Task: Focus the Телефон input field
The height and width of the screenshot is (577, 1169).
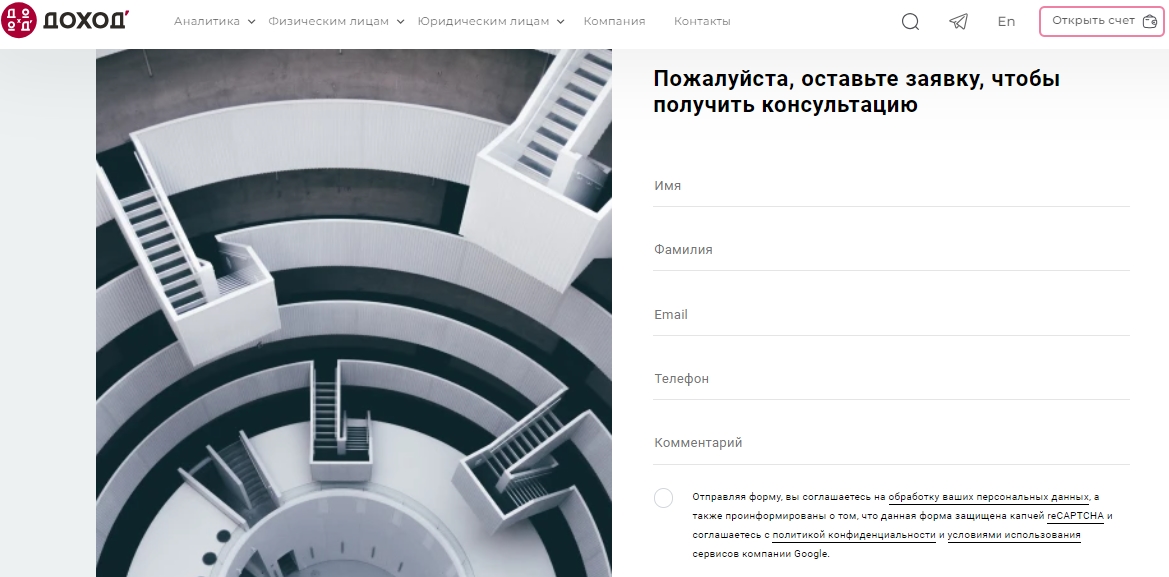Action: [x=892, y=379]
